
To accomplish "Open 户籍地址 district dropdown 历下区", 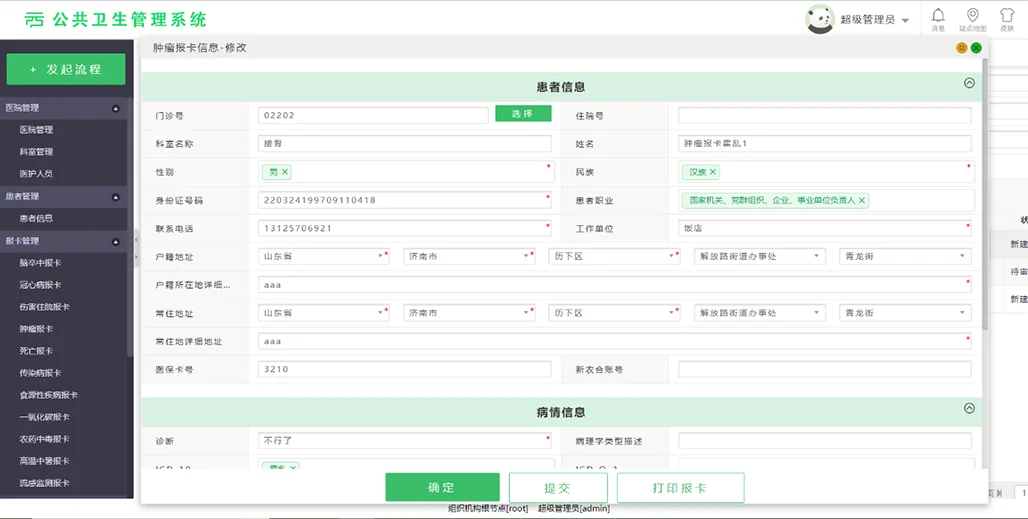I will tap(614, 256).
